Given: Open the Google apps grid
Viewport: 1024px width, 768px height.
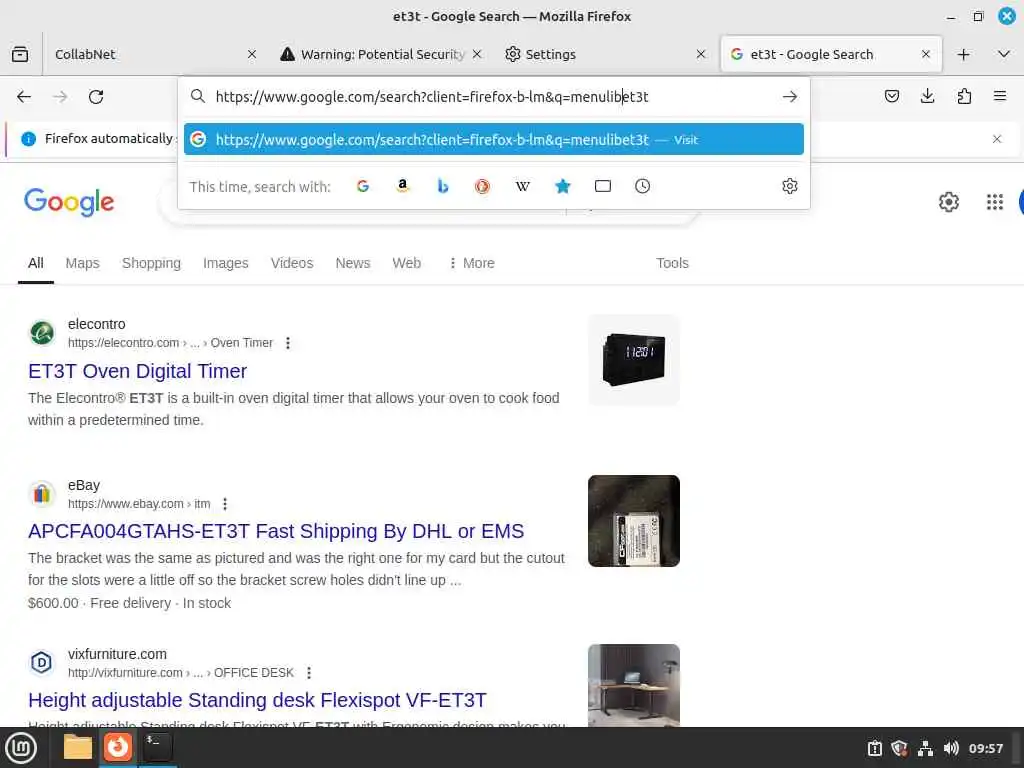Looking at the screenshot, I should click(x=995, y=202).
